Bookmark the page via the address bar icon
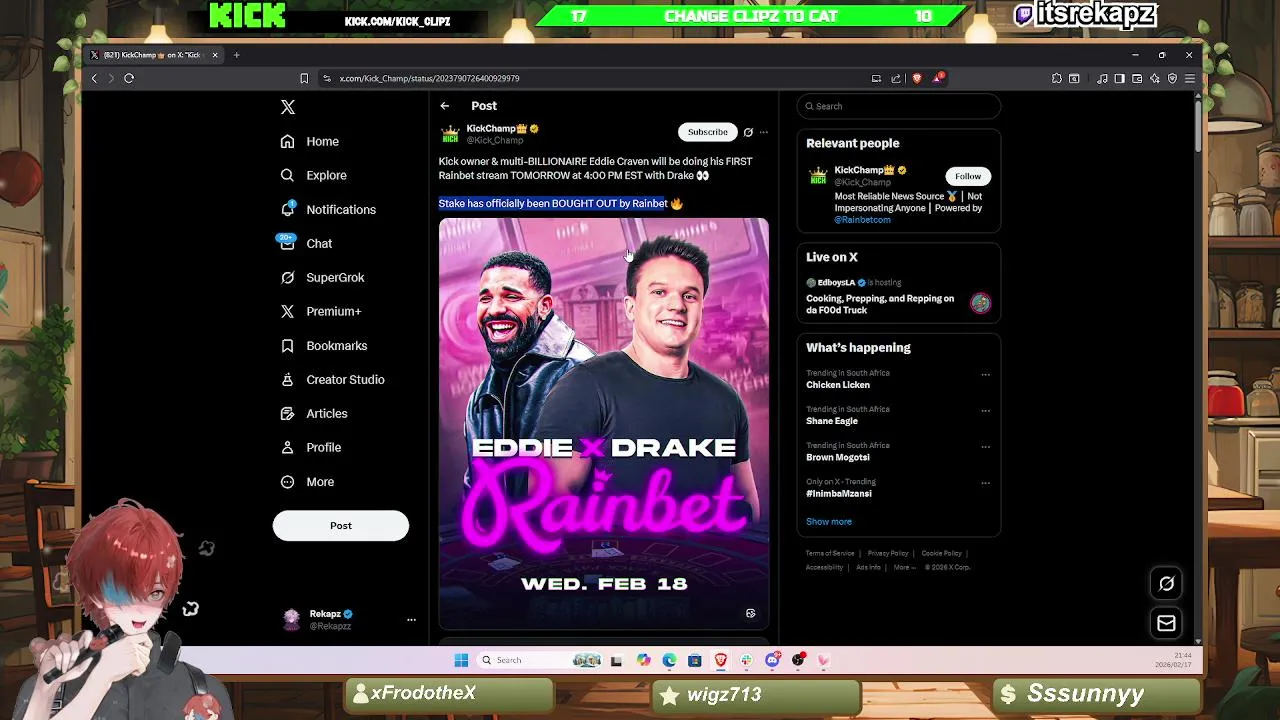Viewport: 1280px width, 720px height. [304, 78]
